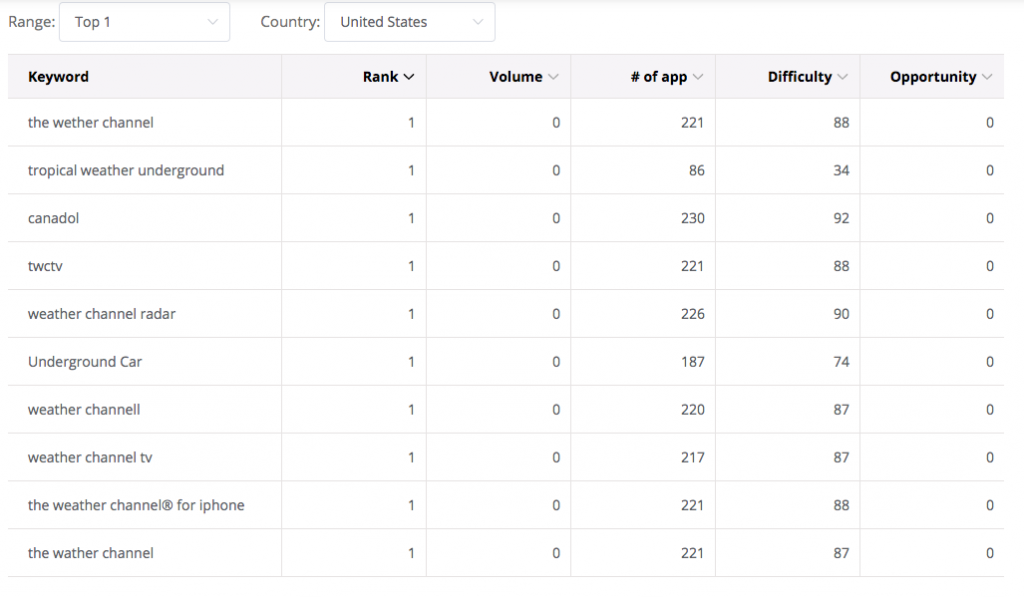Image resolution: width=1024 pixels, height=597 pixels.
Task: Open the Country dropdown showing United States
Action: coord(409,22)
